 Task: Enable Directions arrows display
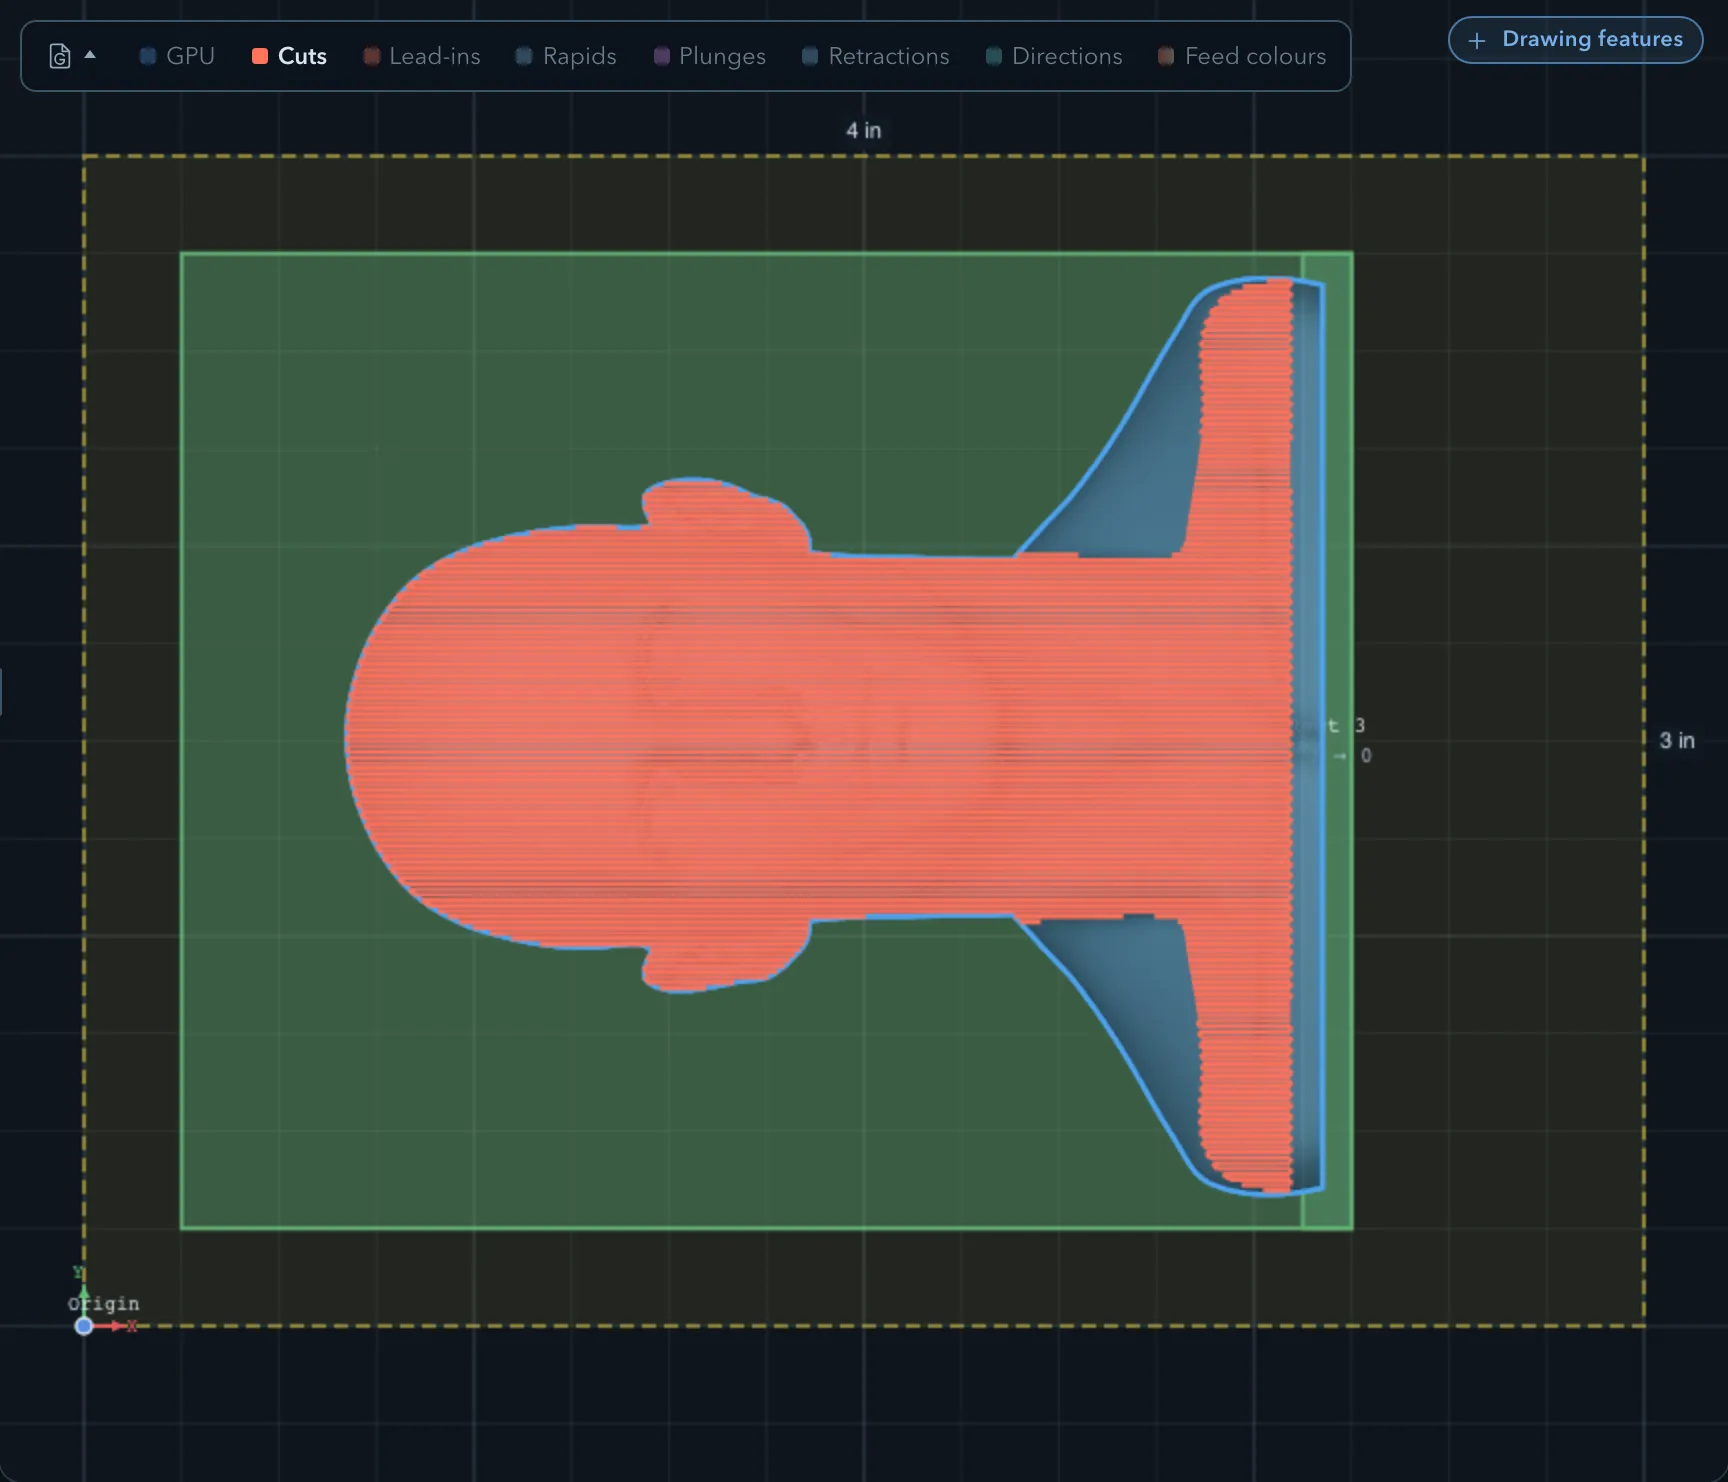(x=1054, y=56)
